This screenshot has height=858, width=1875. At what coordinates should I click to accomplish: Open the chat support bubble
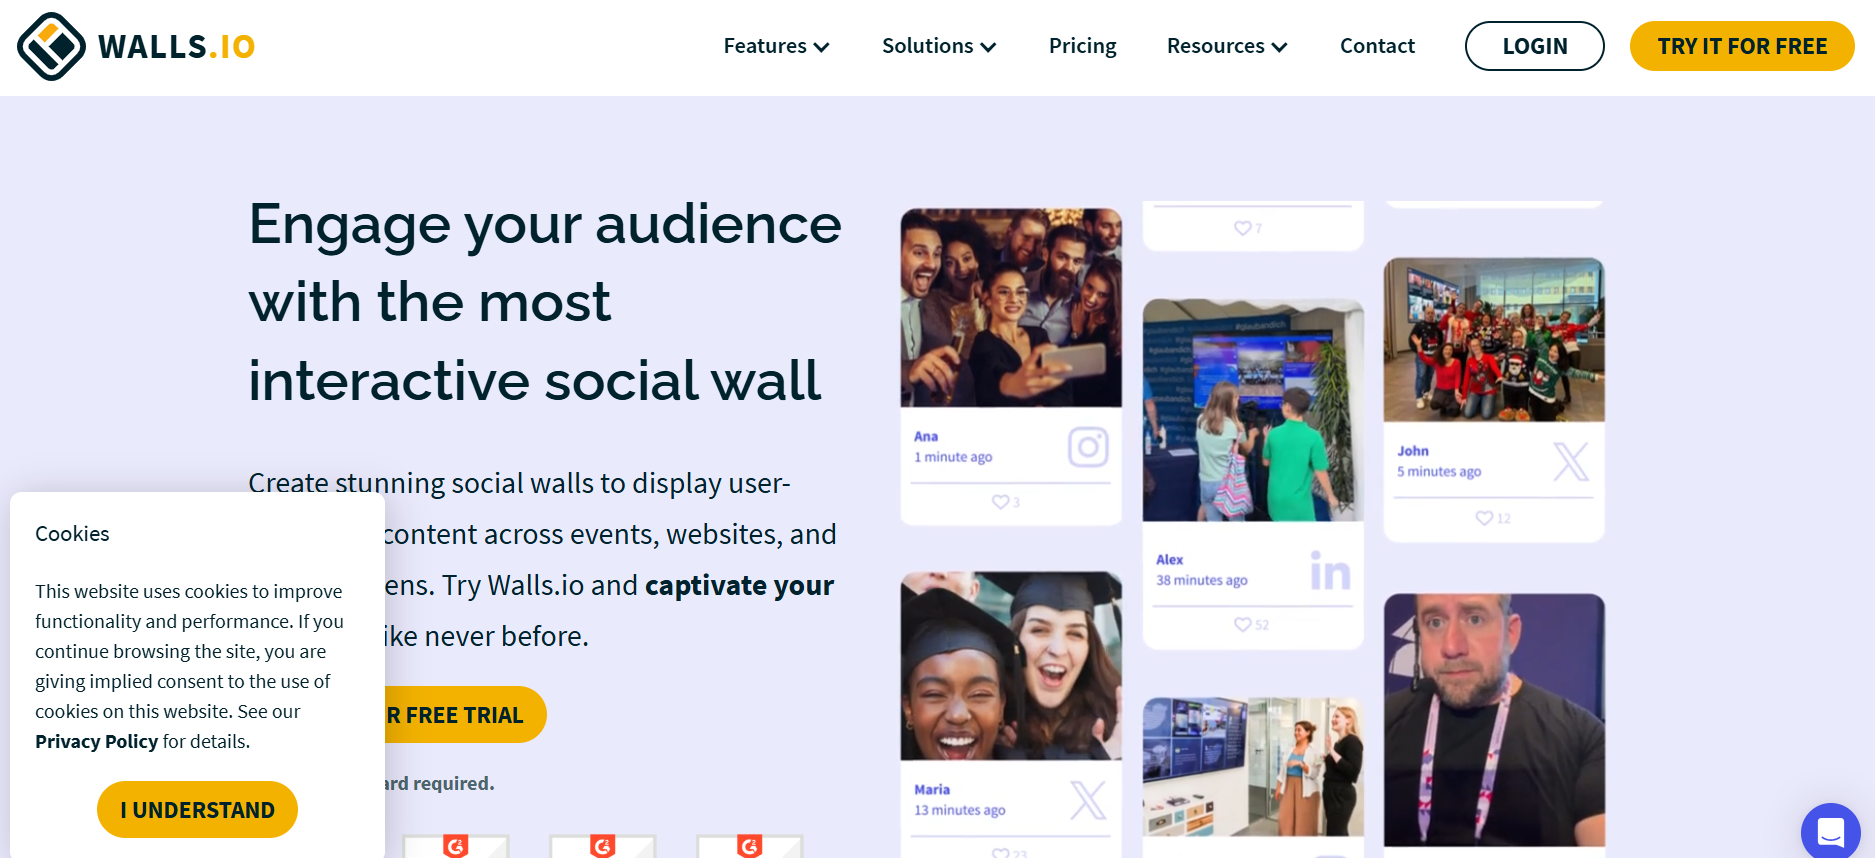tap(1830, 831)
